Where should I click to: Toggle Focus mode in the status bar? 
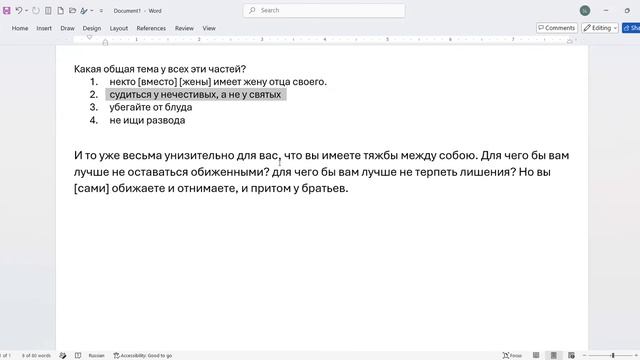(x=512, y=356)
